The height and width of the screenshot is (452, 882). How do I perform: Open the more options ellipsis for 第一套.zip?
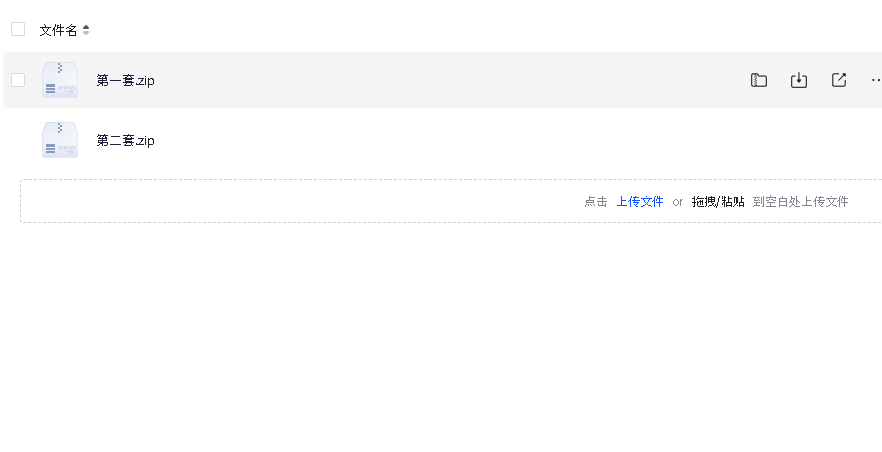pos(876,80)
